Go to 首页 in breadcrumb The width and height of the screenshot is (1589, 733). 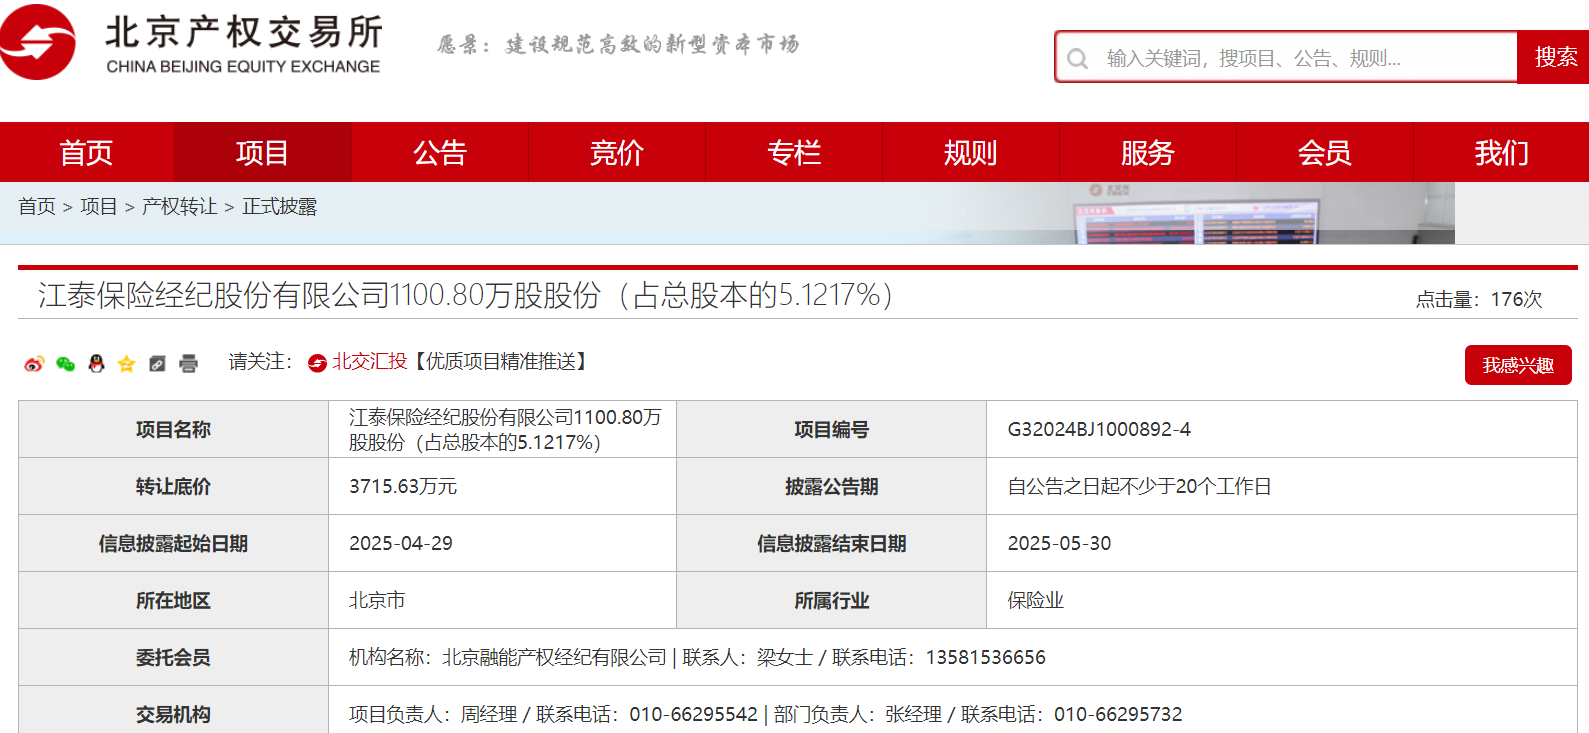(x=37, y=207)
